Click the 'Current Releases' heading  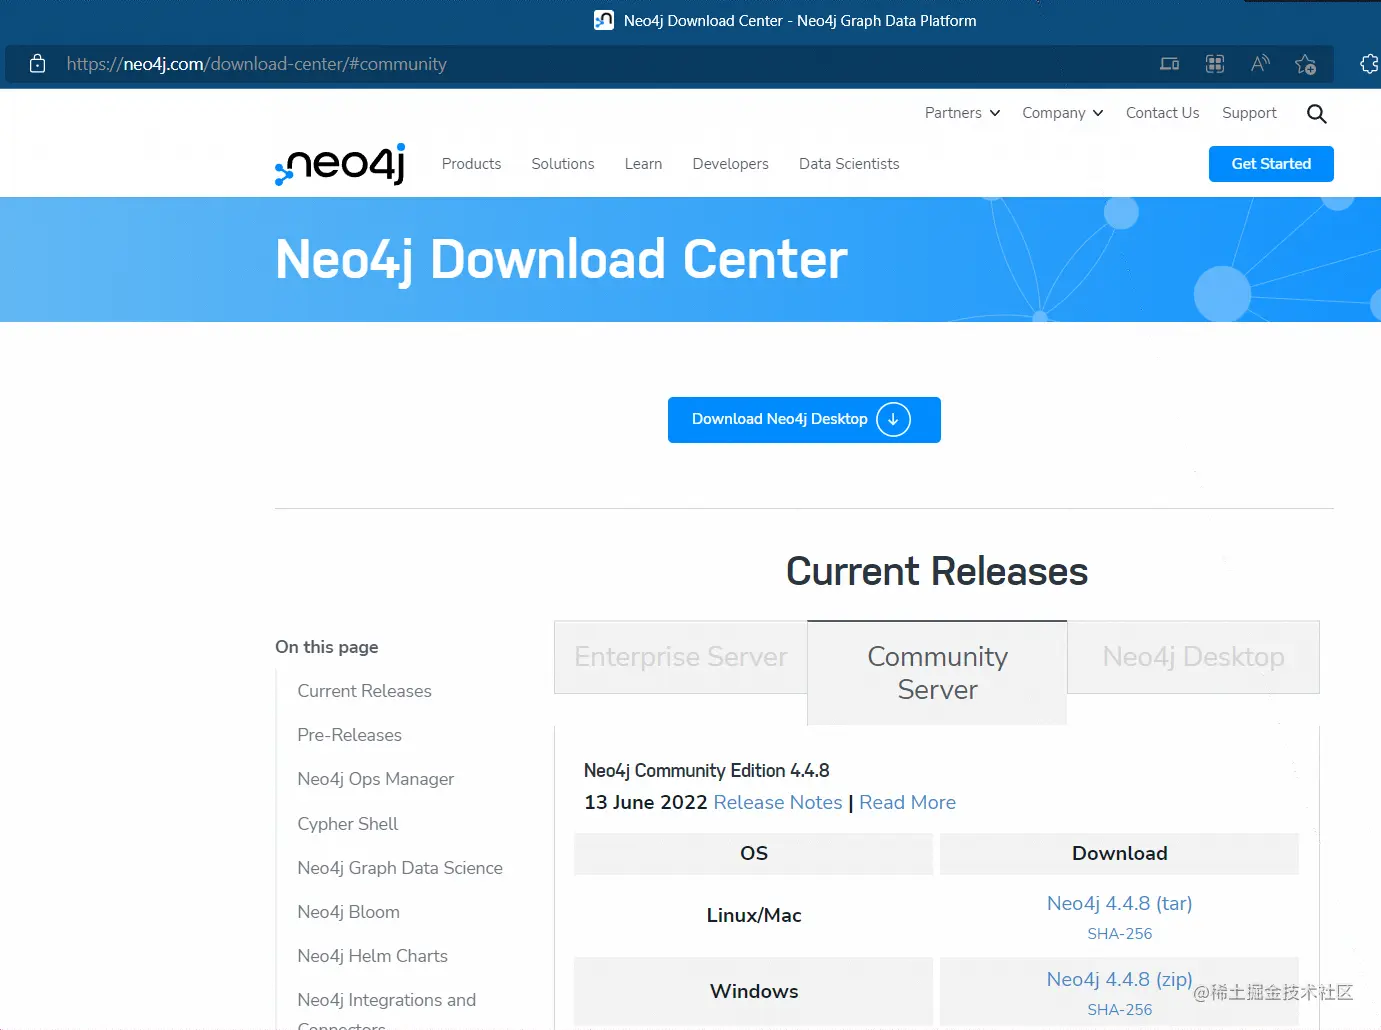937,571
